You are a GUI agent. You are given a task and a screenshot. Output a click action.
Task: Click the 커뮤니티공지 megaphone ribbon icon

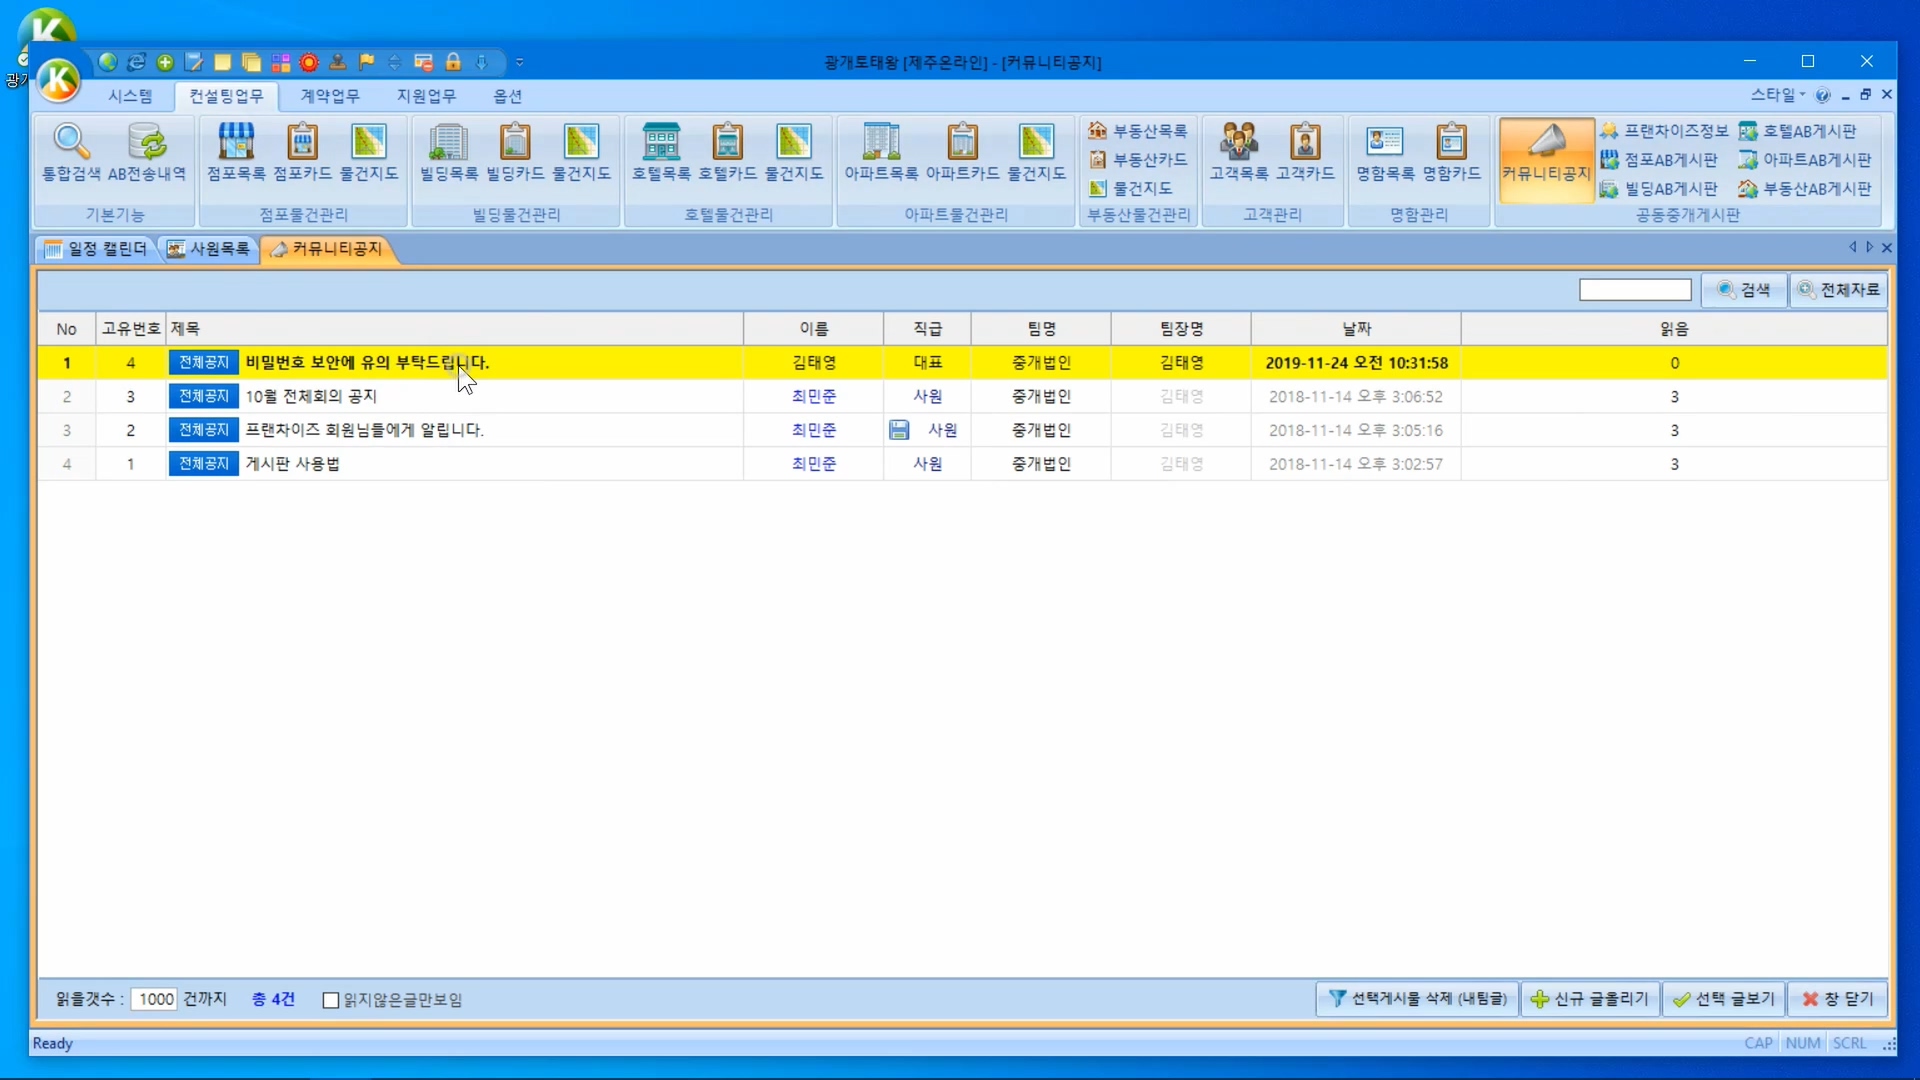click(1546, 155)
